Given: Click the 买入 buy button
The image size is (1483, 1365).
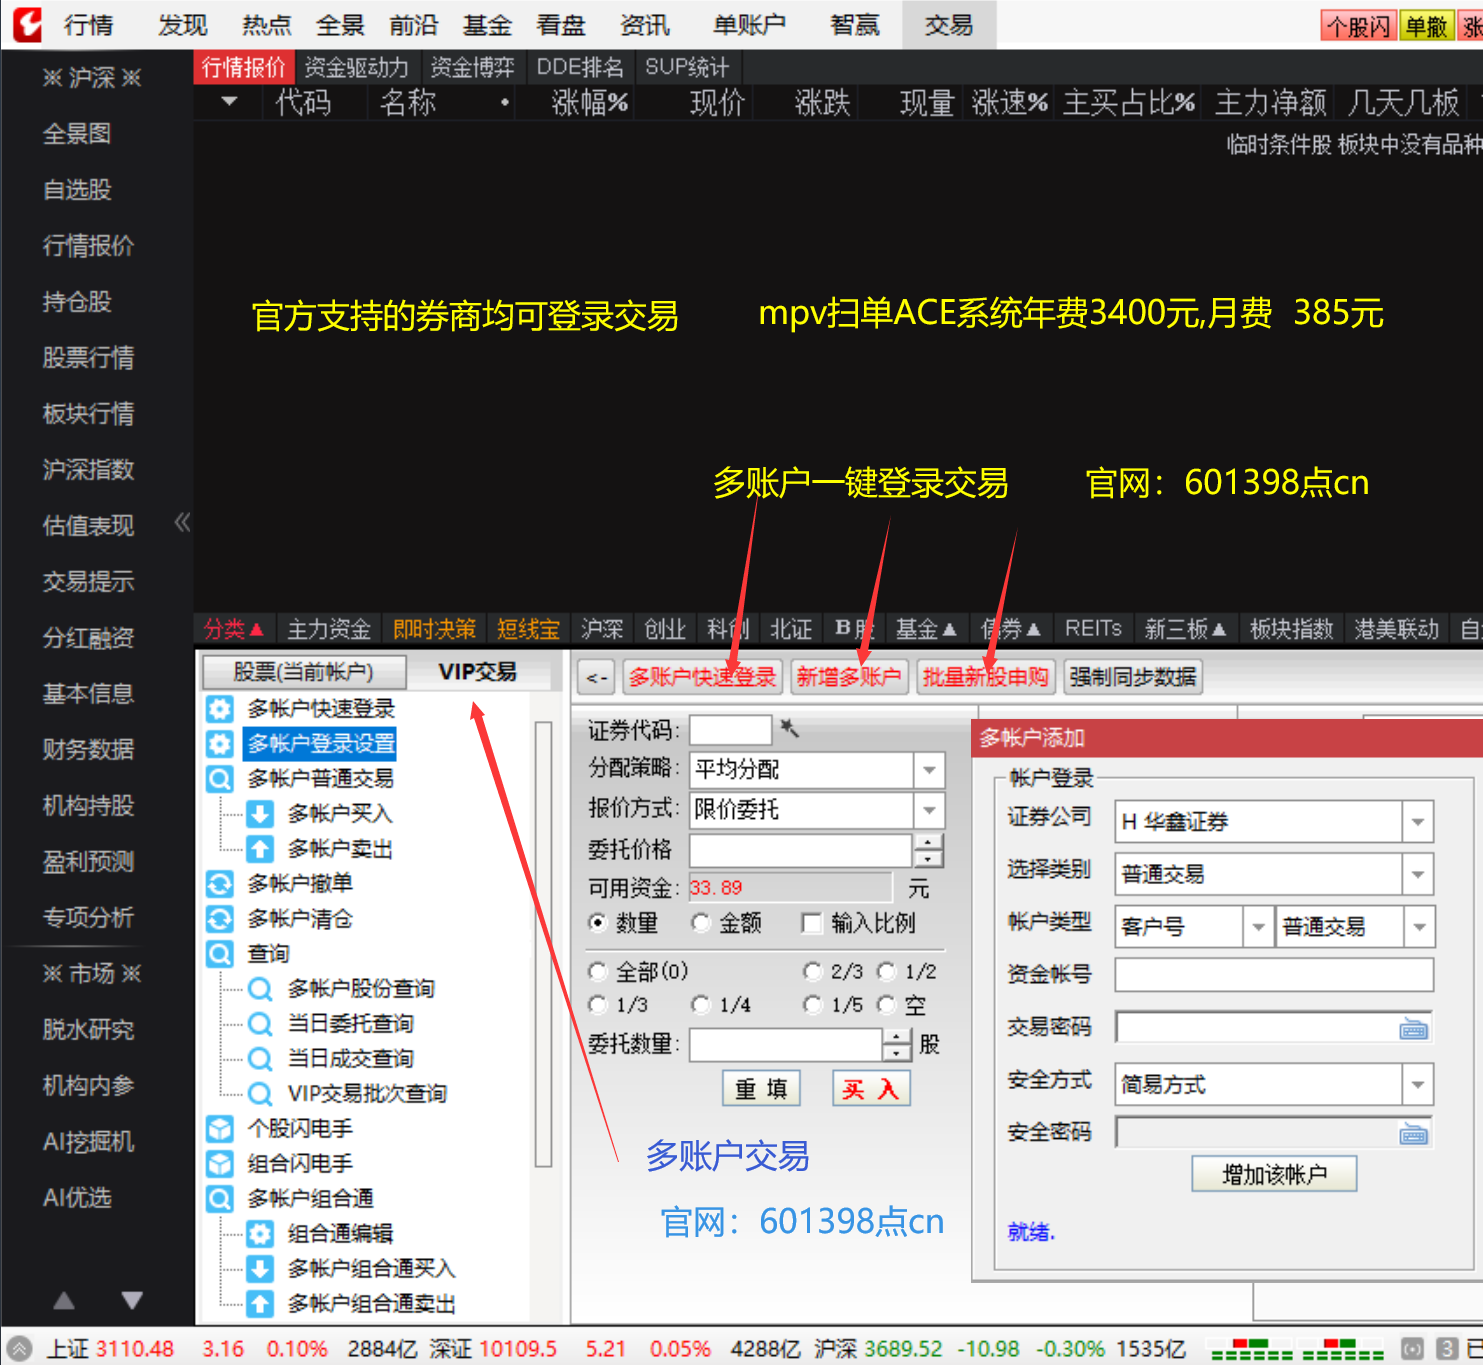Looking at the screenshot, I should click(871, 1089).
